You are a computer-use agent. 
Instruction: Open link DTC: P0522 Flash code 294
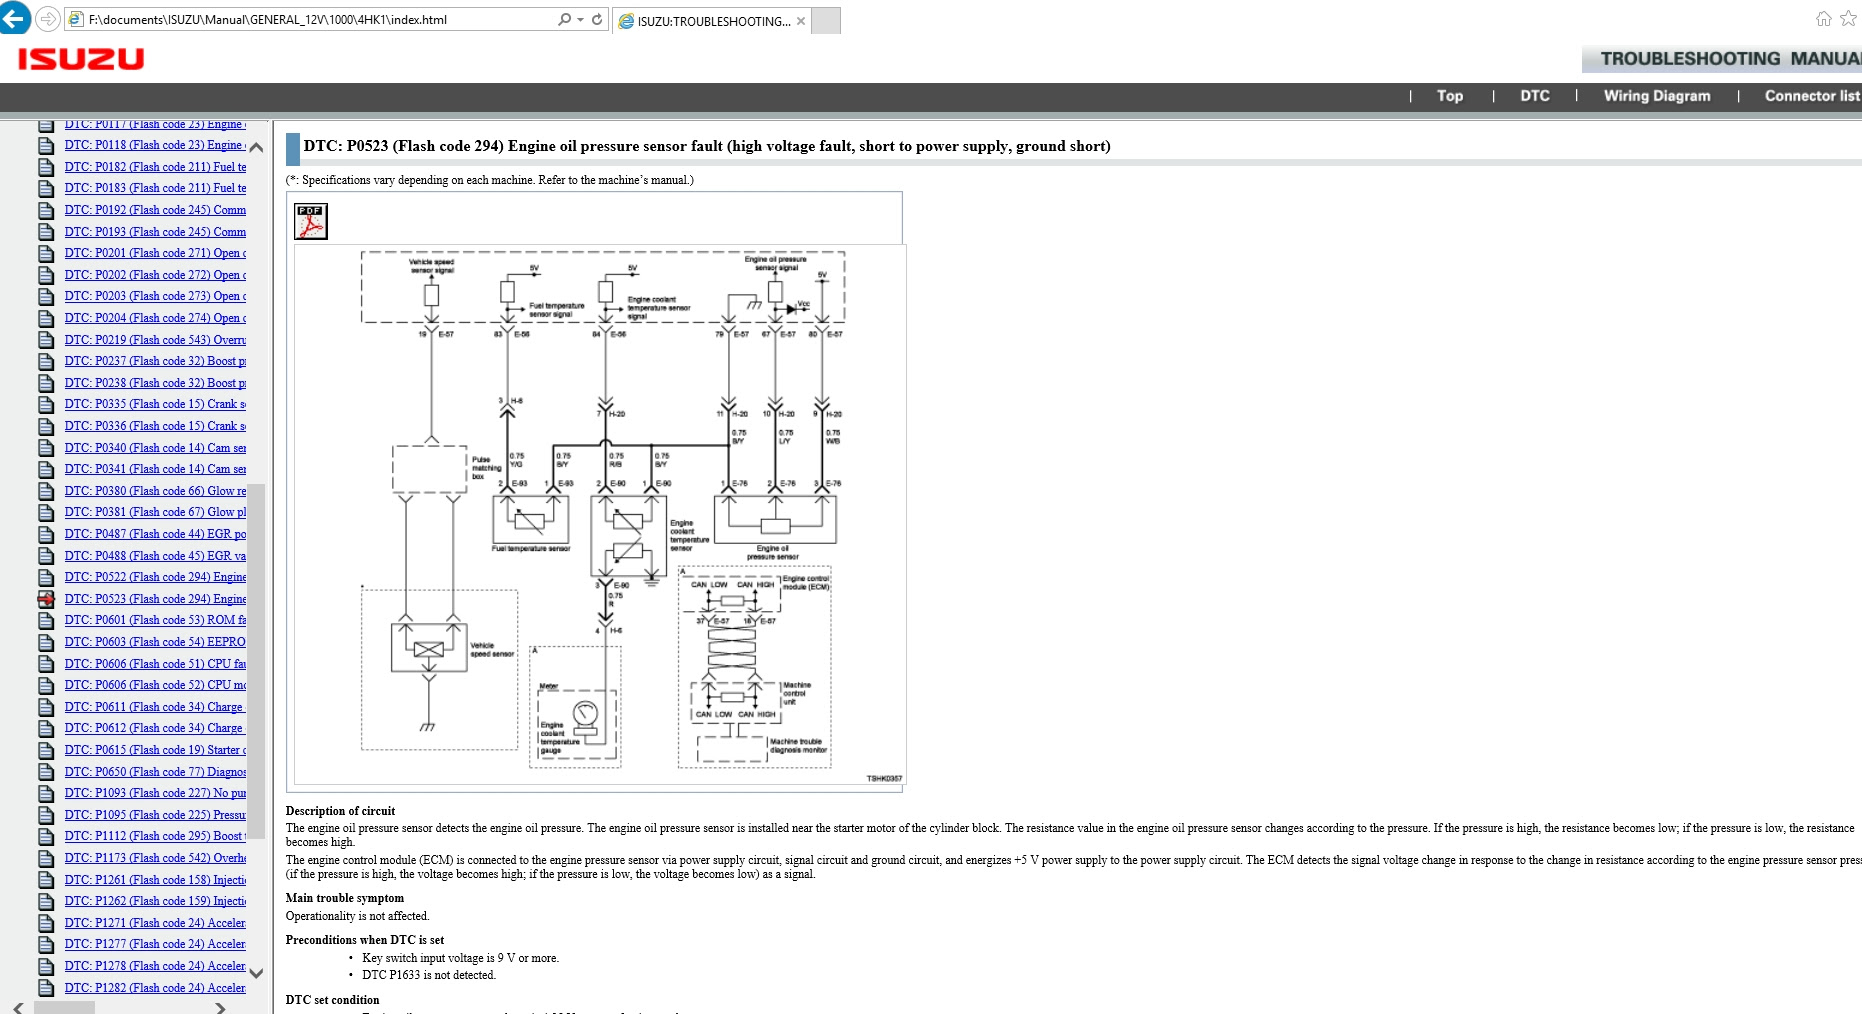pos(155,577)
